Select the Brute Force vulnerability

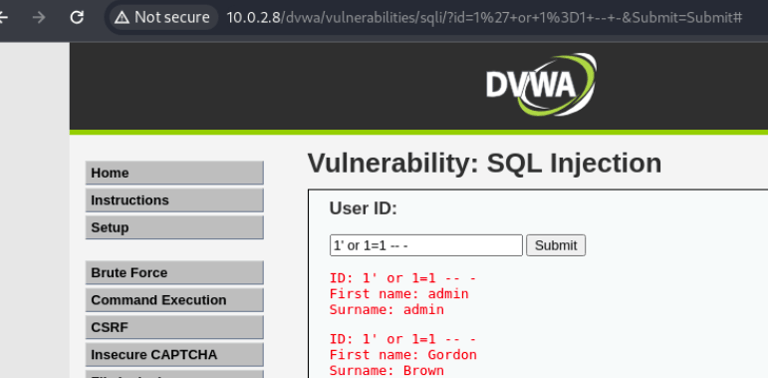[174, 273]
